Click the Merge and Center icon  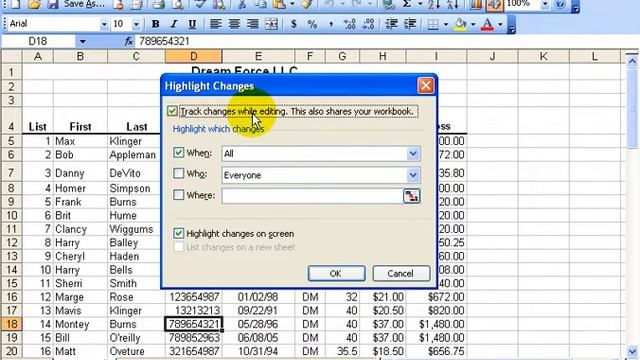[271, 24]
